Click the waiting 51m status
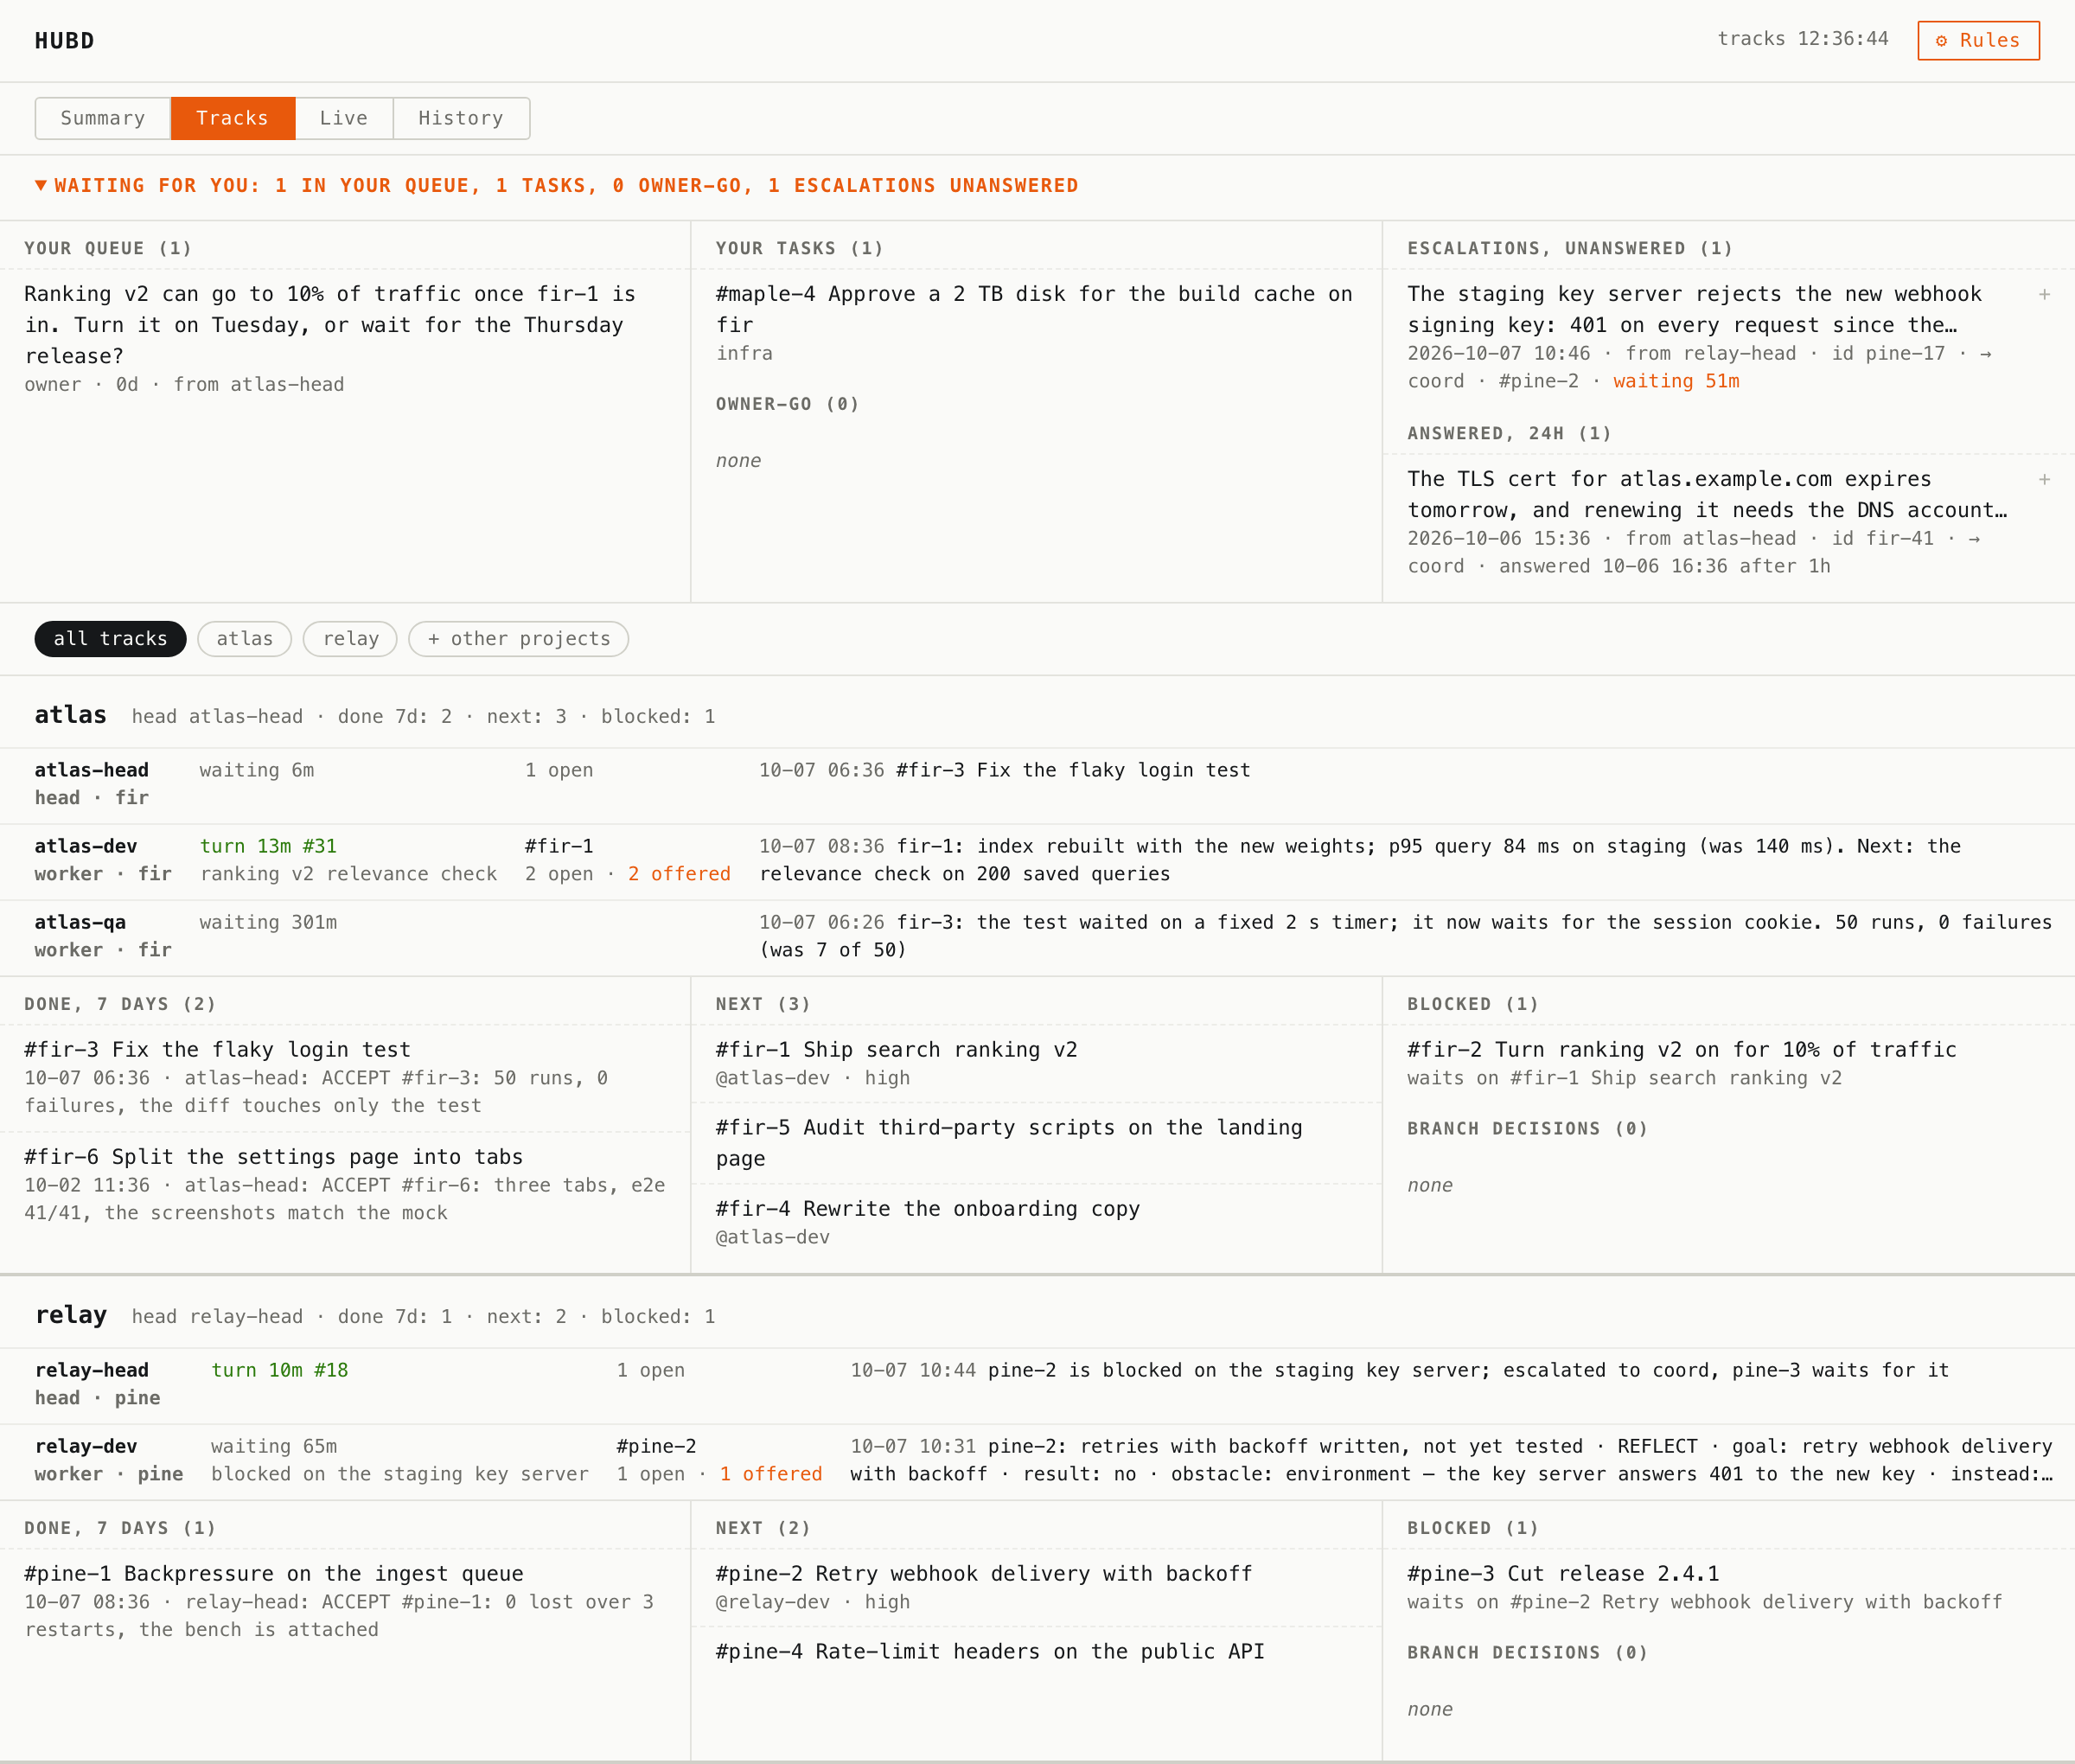This screenshot has width=2075, height=1764. 1676,381
